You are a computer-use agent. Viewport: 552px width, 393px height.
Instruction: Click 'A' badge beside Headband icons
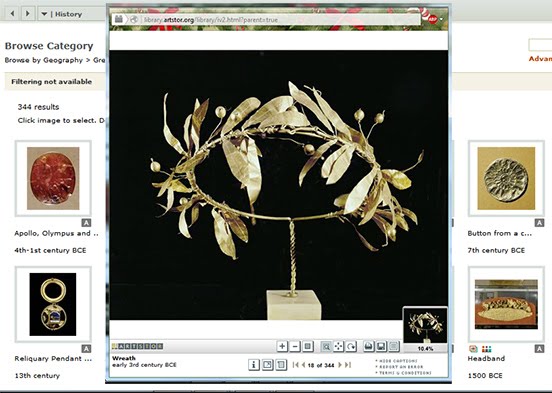(x=539, y=349)
